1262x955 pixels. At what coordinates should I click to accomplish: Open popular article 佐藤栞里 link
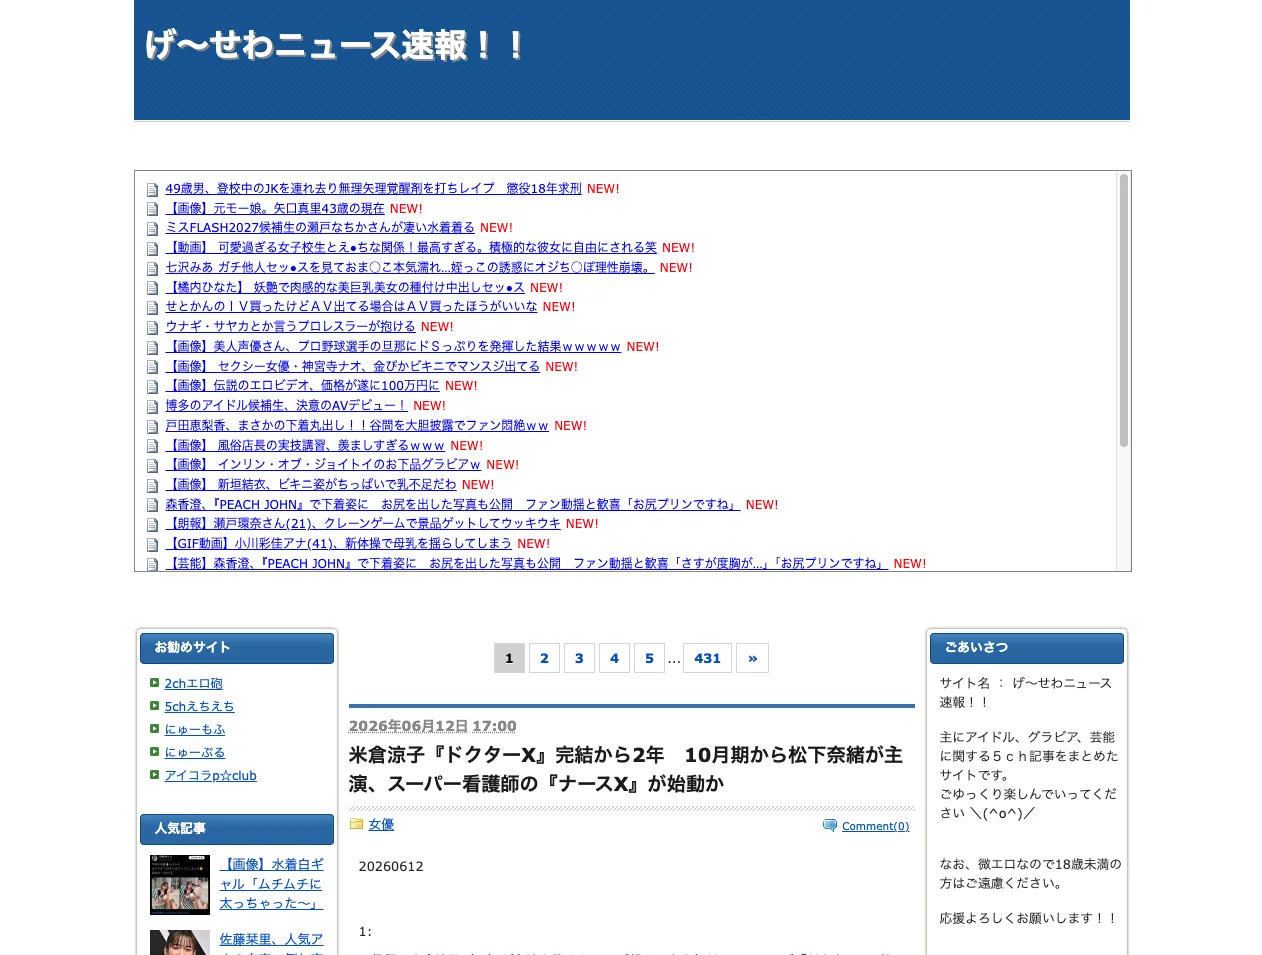pos(272,943)
